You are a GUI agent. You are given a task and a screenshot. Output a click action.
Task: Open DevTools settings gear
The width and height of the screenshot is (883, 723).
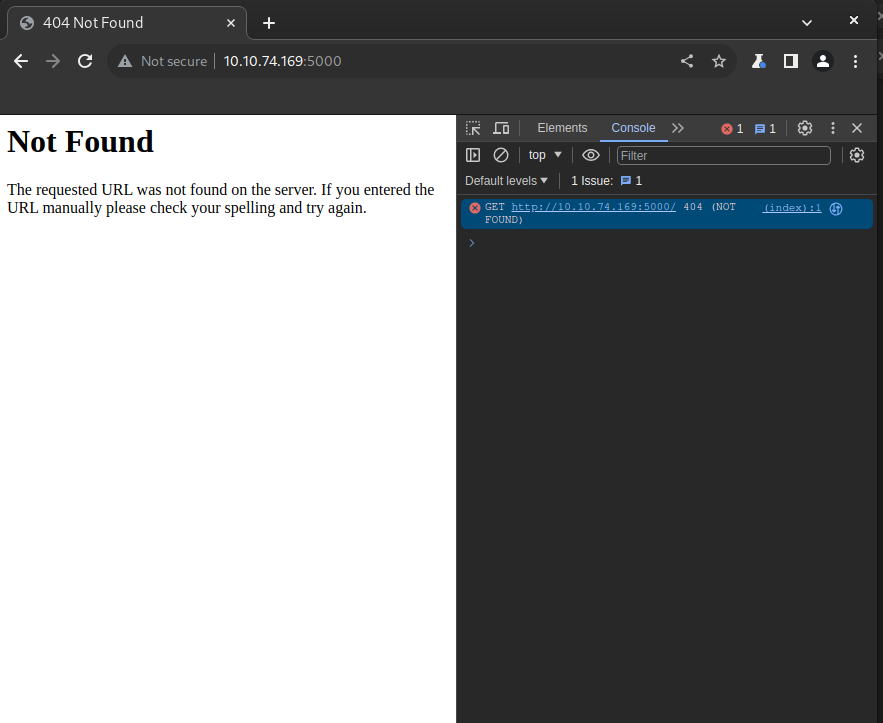(805, 128)
